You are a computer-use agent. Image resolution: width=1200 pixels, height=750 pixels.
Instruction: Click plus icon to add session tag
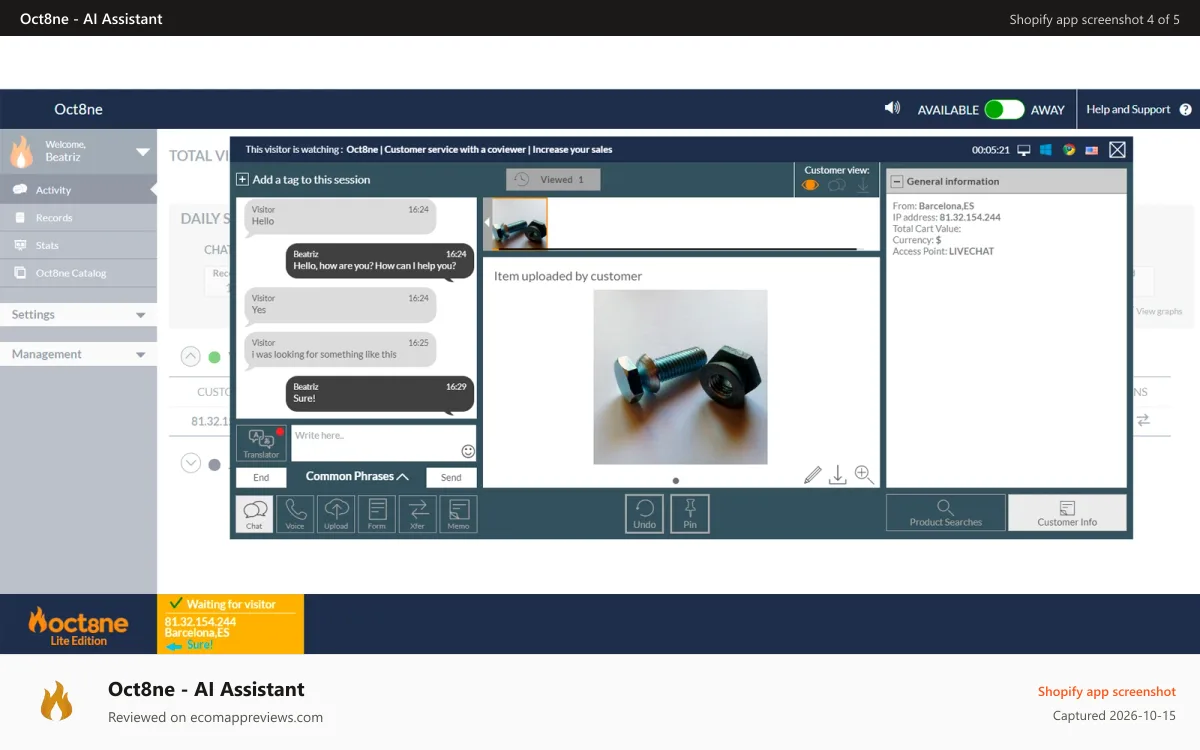242,180
